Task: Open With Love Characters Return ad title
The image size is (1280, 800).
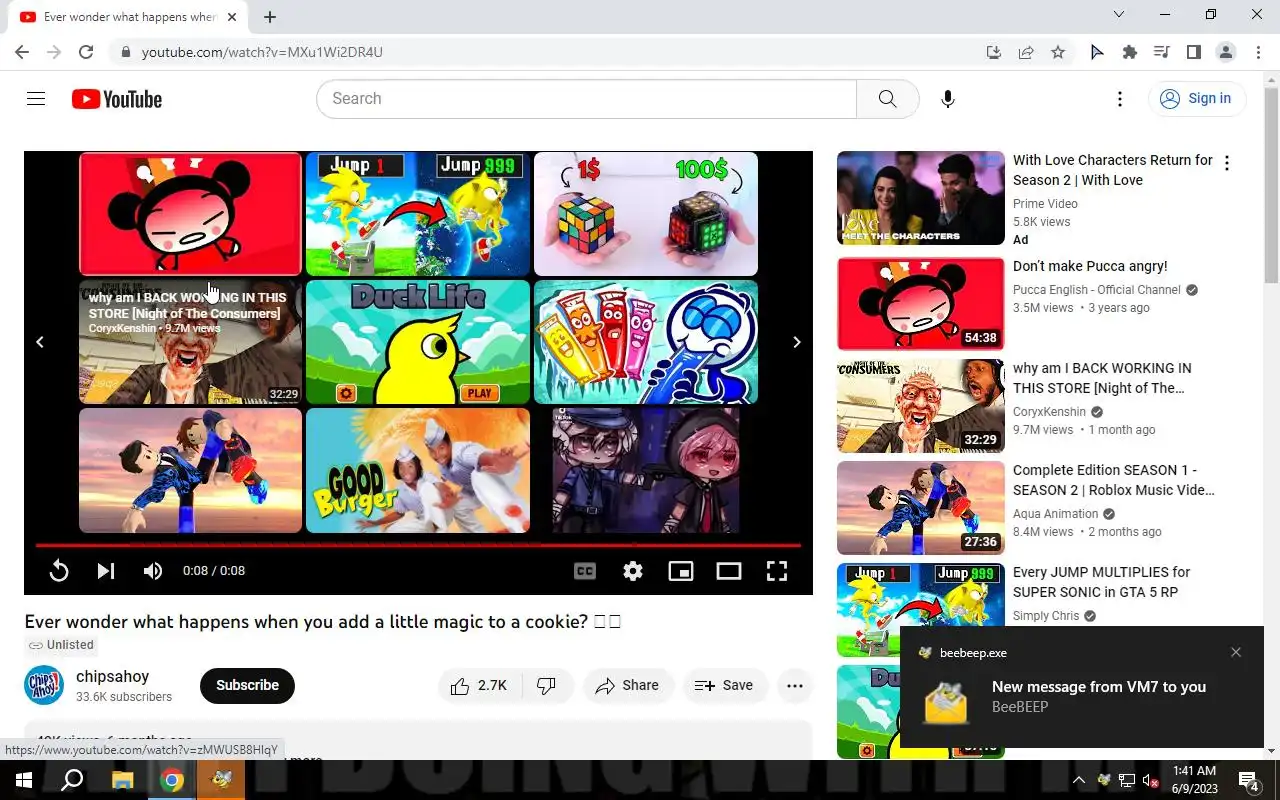Action: point(1113,170)
